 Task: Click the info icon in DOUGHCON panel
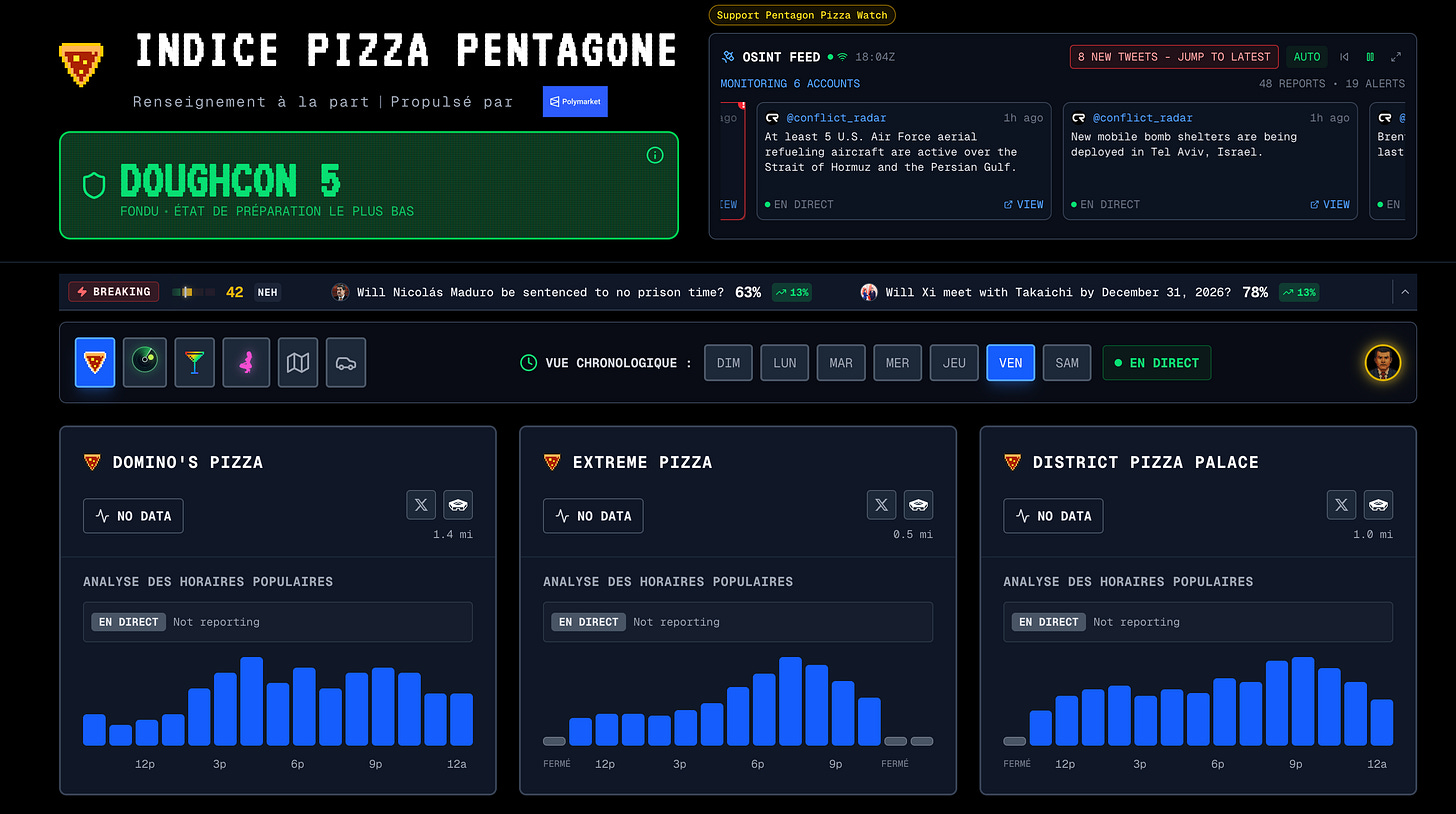click(x=655, y=155)
